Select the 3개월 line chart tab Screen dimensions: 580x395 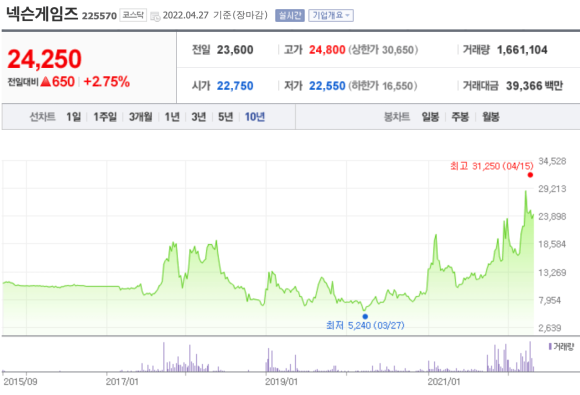141,117
